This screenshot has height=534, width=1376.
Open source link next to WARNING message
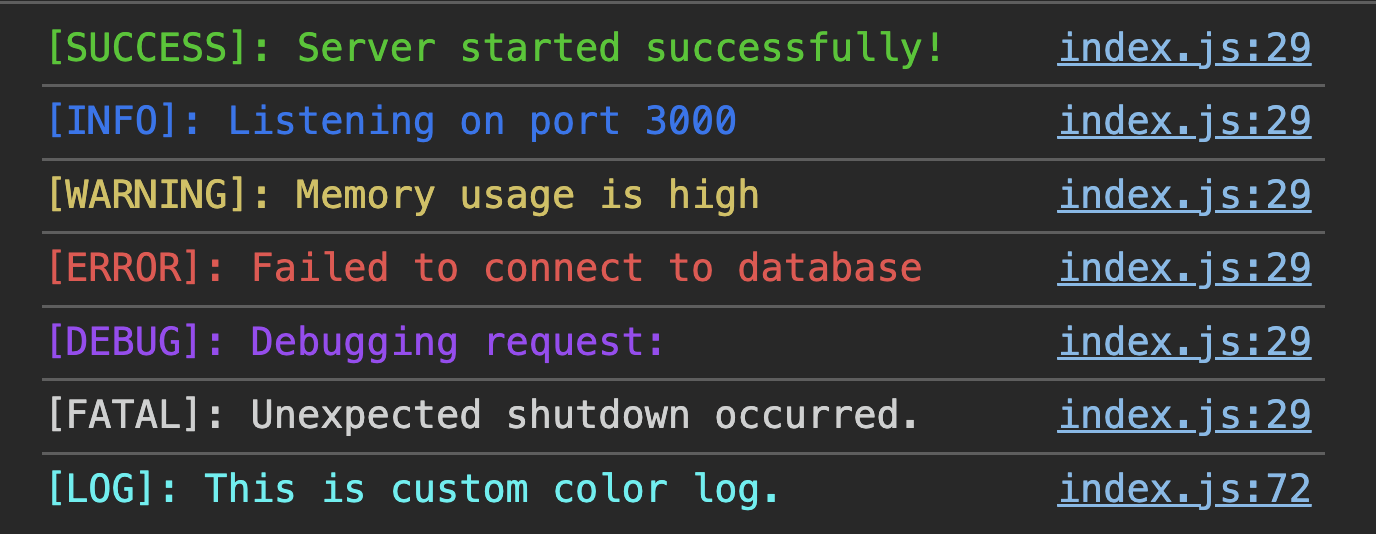(1184, 195)
